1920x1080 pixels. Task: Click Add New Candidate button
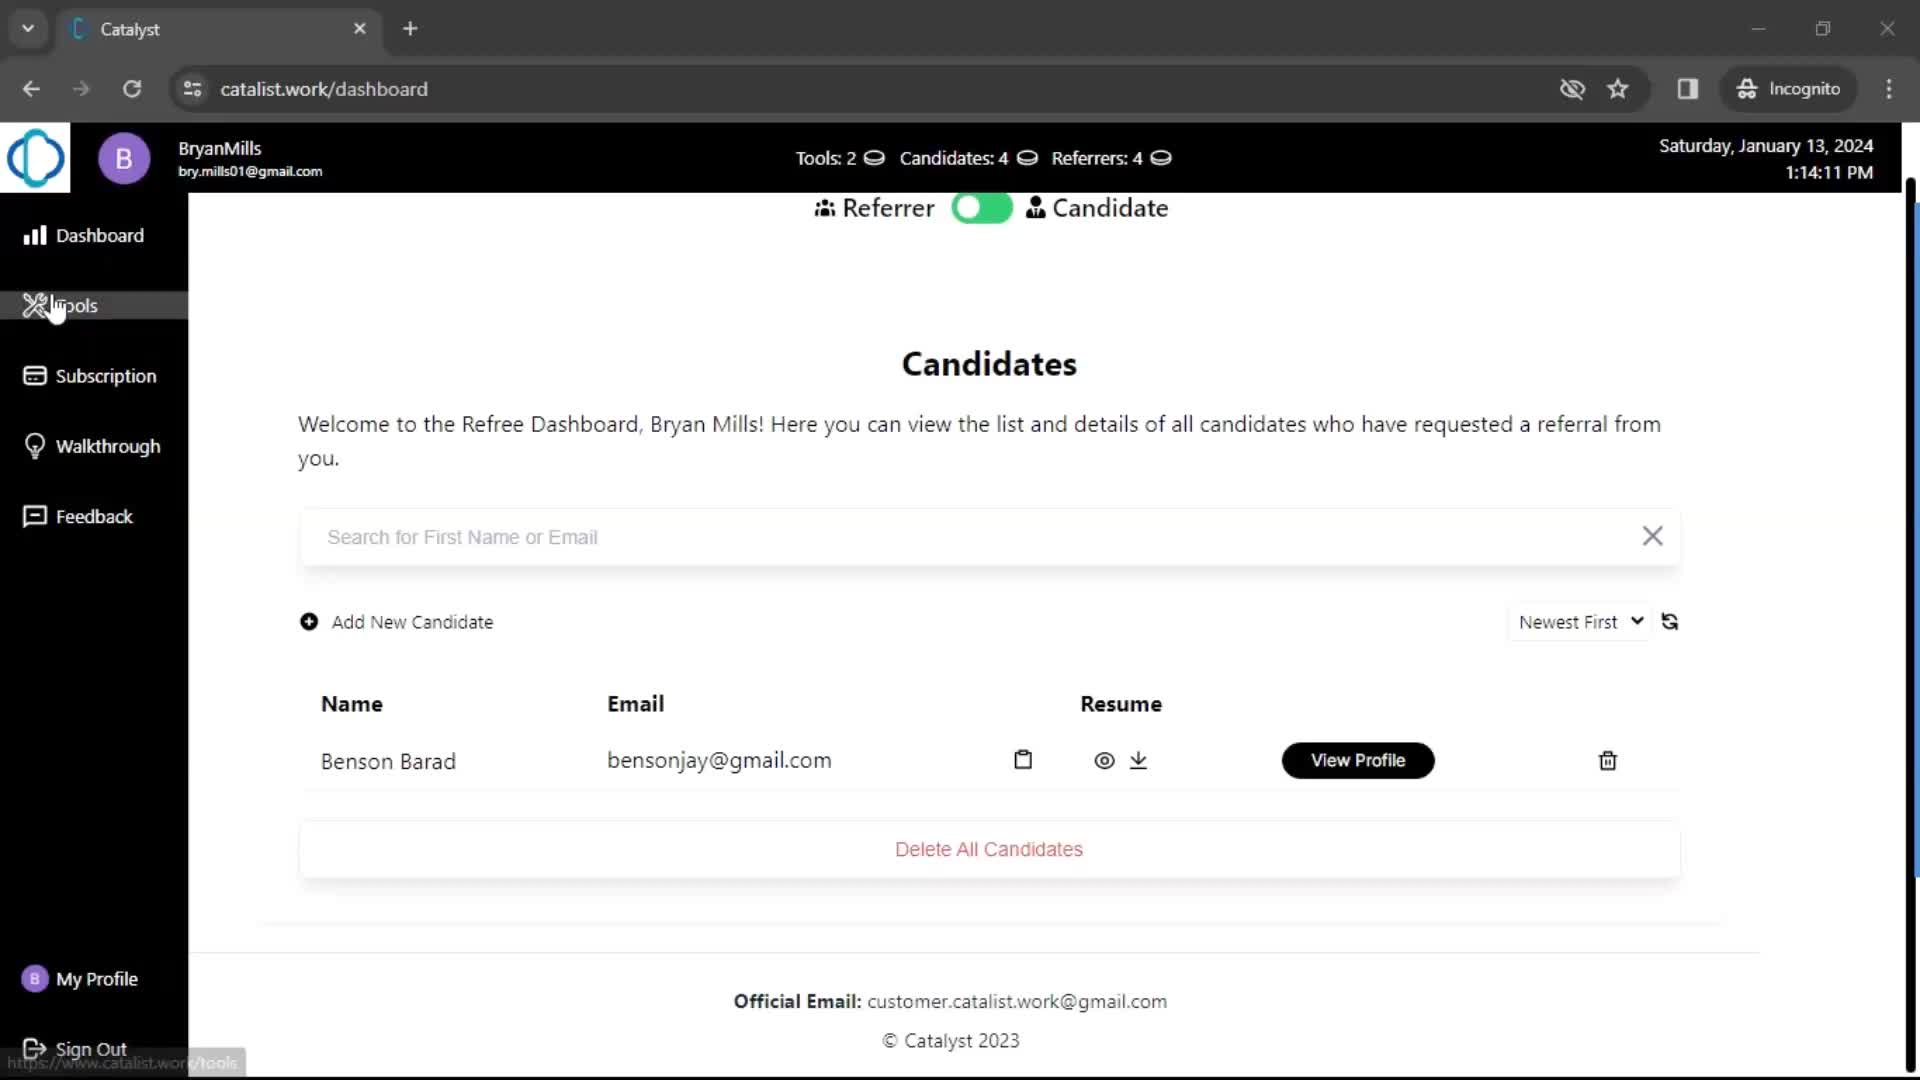[396, 621]
